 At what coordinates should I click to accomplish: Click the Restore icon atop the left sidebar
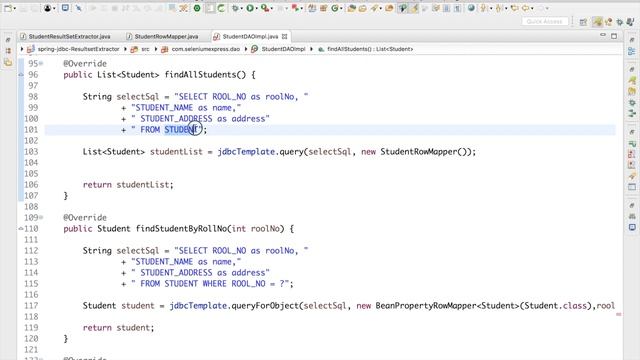[8, 40]
